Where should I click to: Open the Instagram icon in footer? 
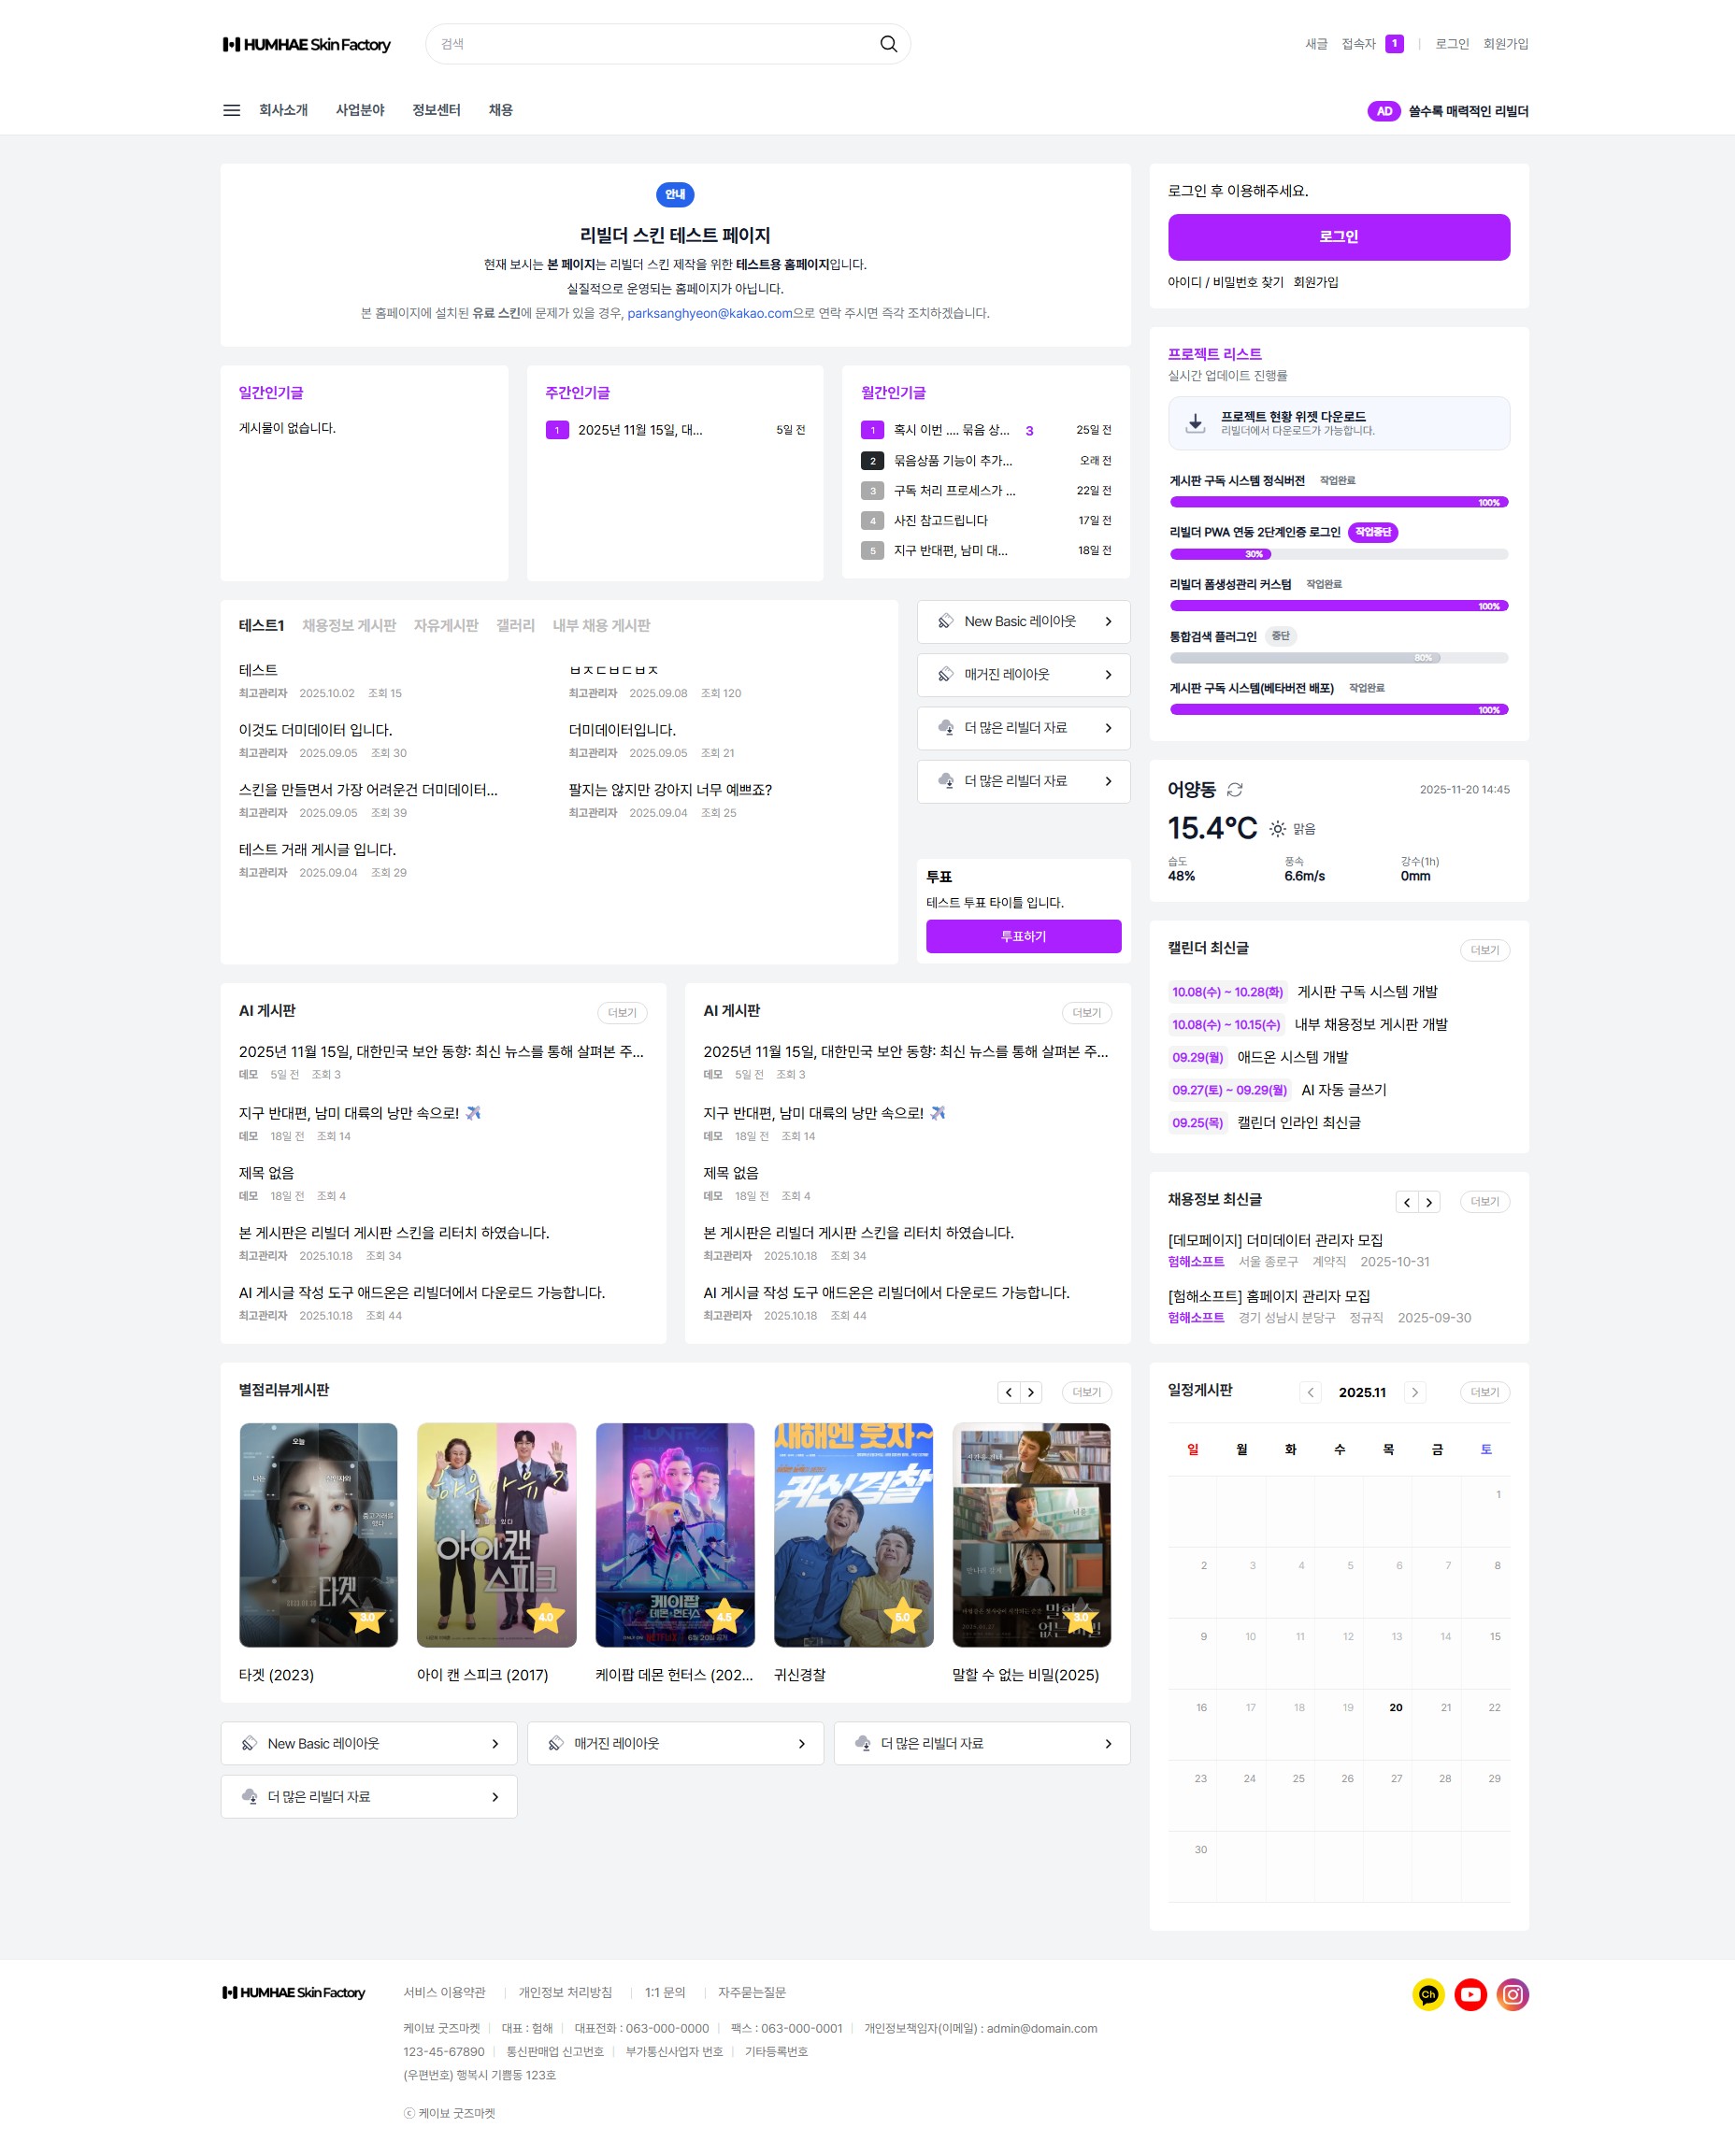pyautogui.click(x=1512, y=1994)
